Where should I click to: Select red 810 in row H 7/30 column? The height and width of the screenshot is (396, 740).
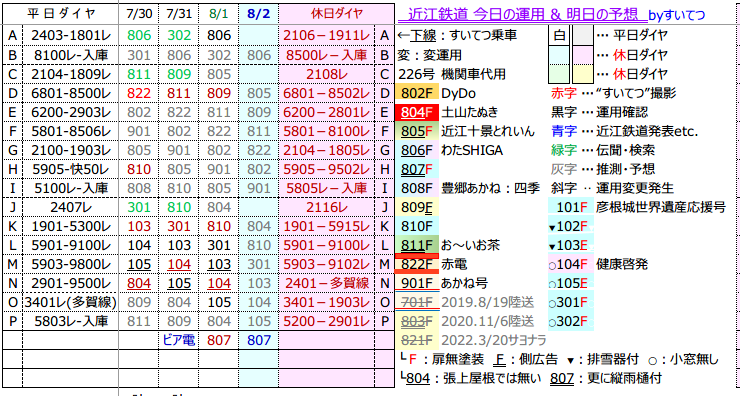[139, 169]
